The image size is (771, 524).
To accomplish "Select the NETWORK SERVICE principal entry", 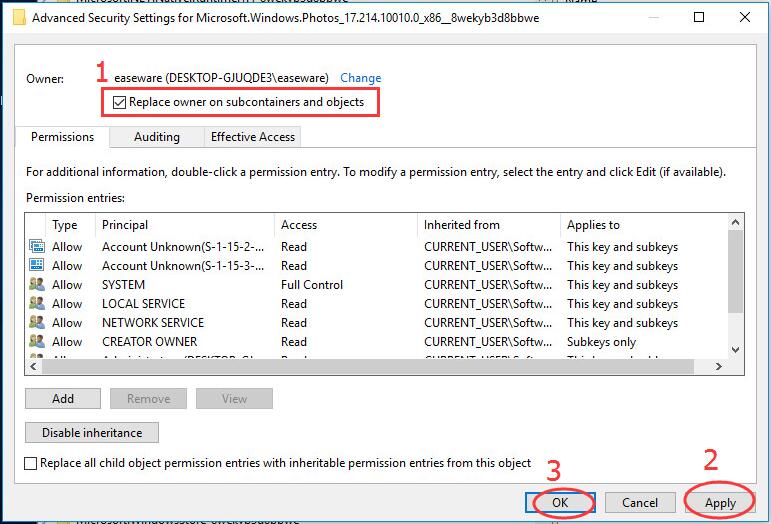I will coord(153,322).
